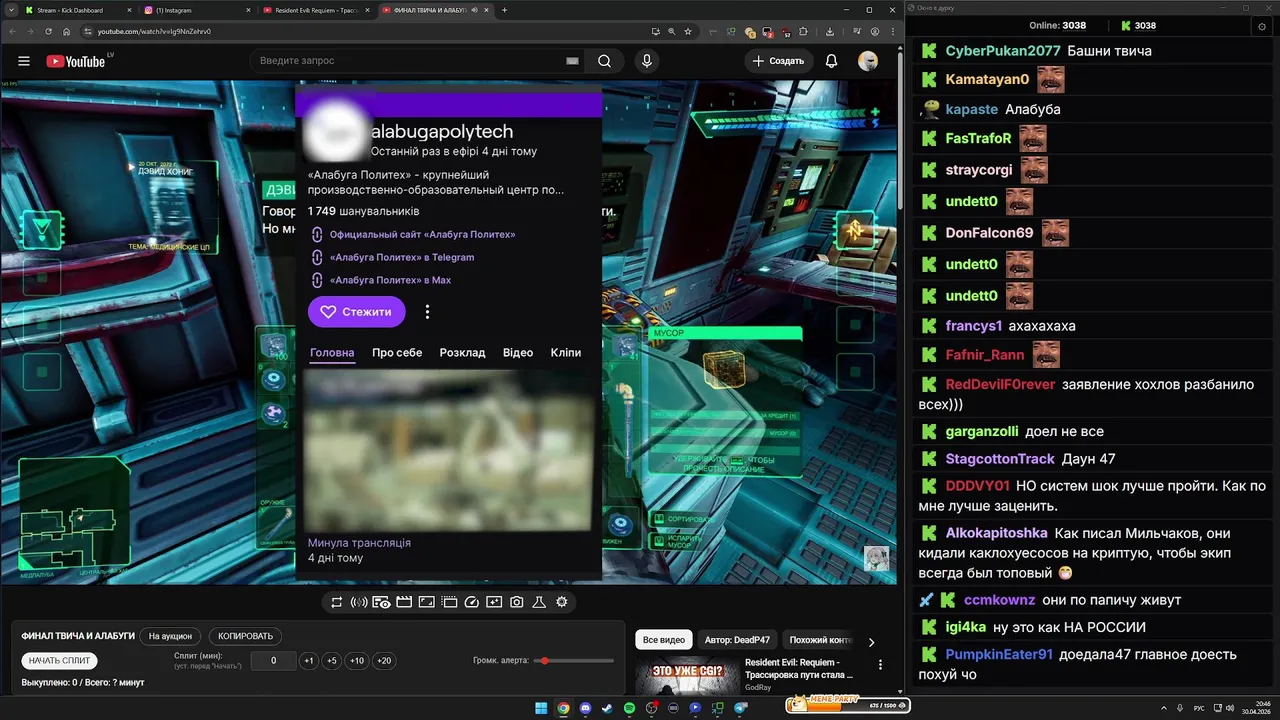Viewport: 1280px width, 720px height.
Task: Click the flask experiments icon
Action: click(x=539, y=602)
